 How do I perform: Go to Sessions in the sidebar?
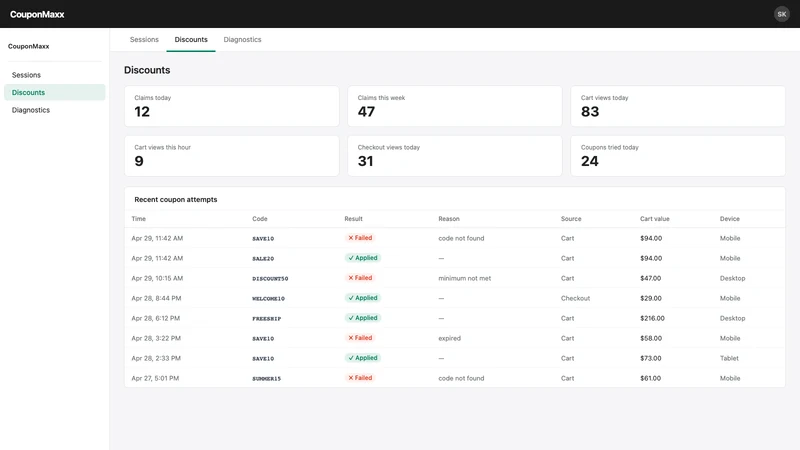pyautogui.click(x=55, y=75)
